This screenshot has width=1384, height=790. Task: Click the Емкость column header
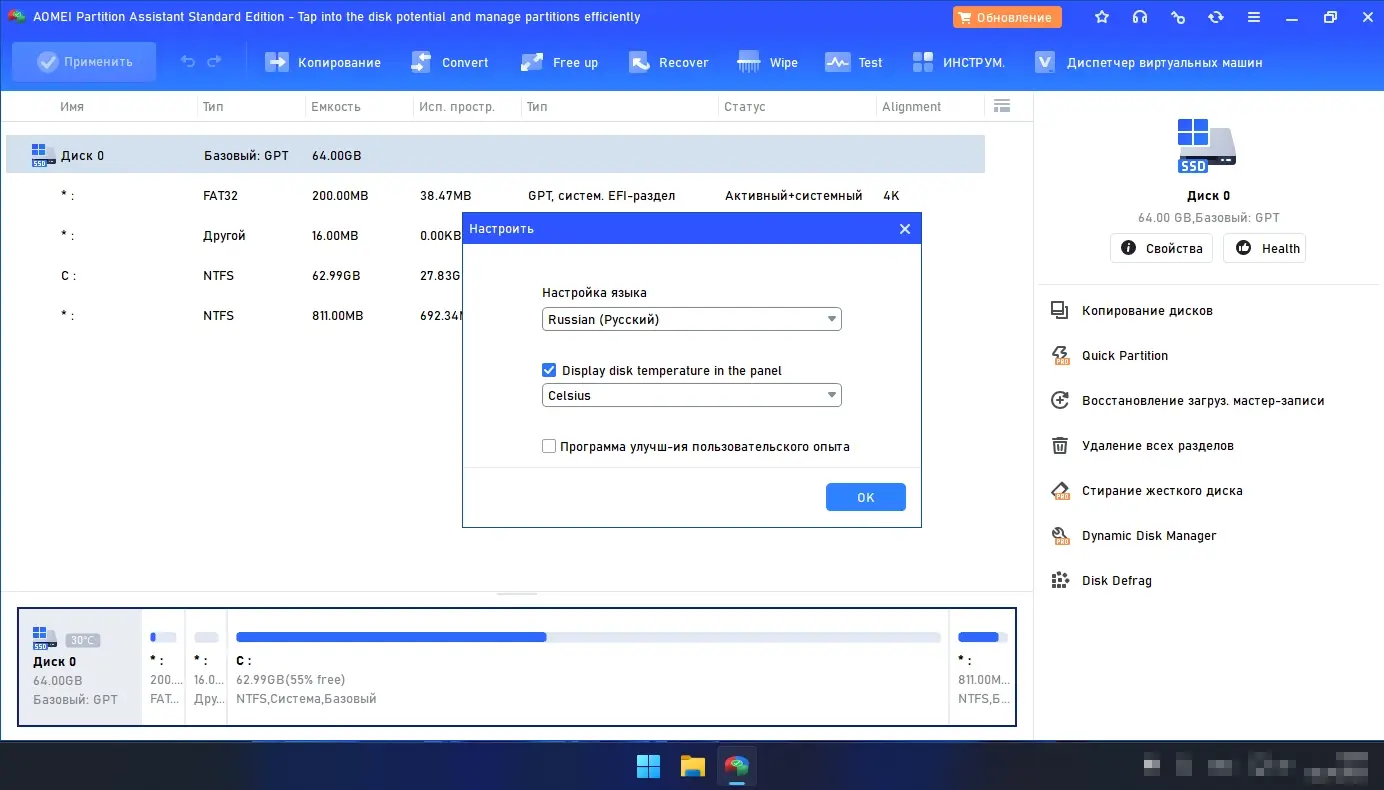[x=336, y=107]
